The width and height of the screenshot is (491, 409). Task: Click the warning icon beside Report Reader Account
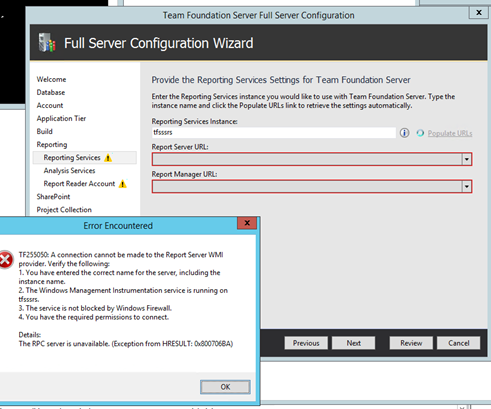[123, 184]
